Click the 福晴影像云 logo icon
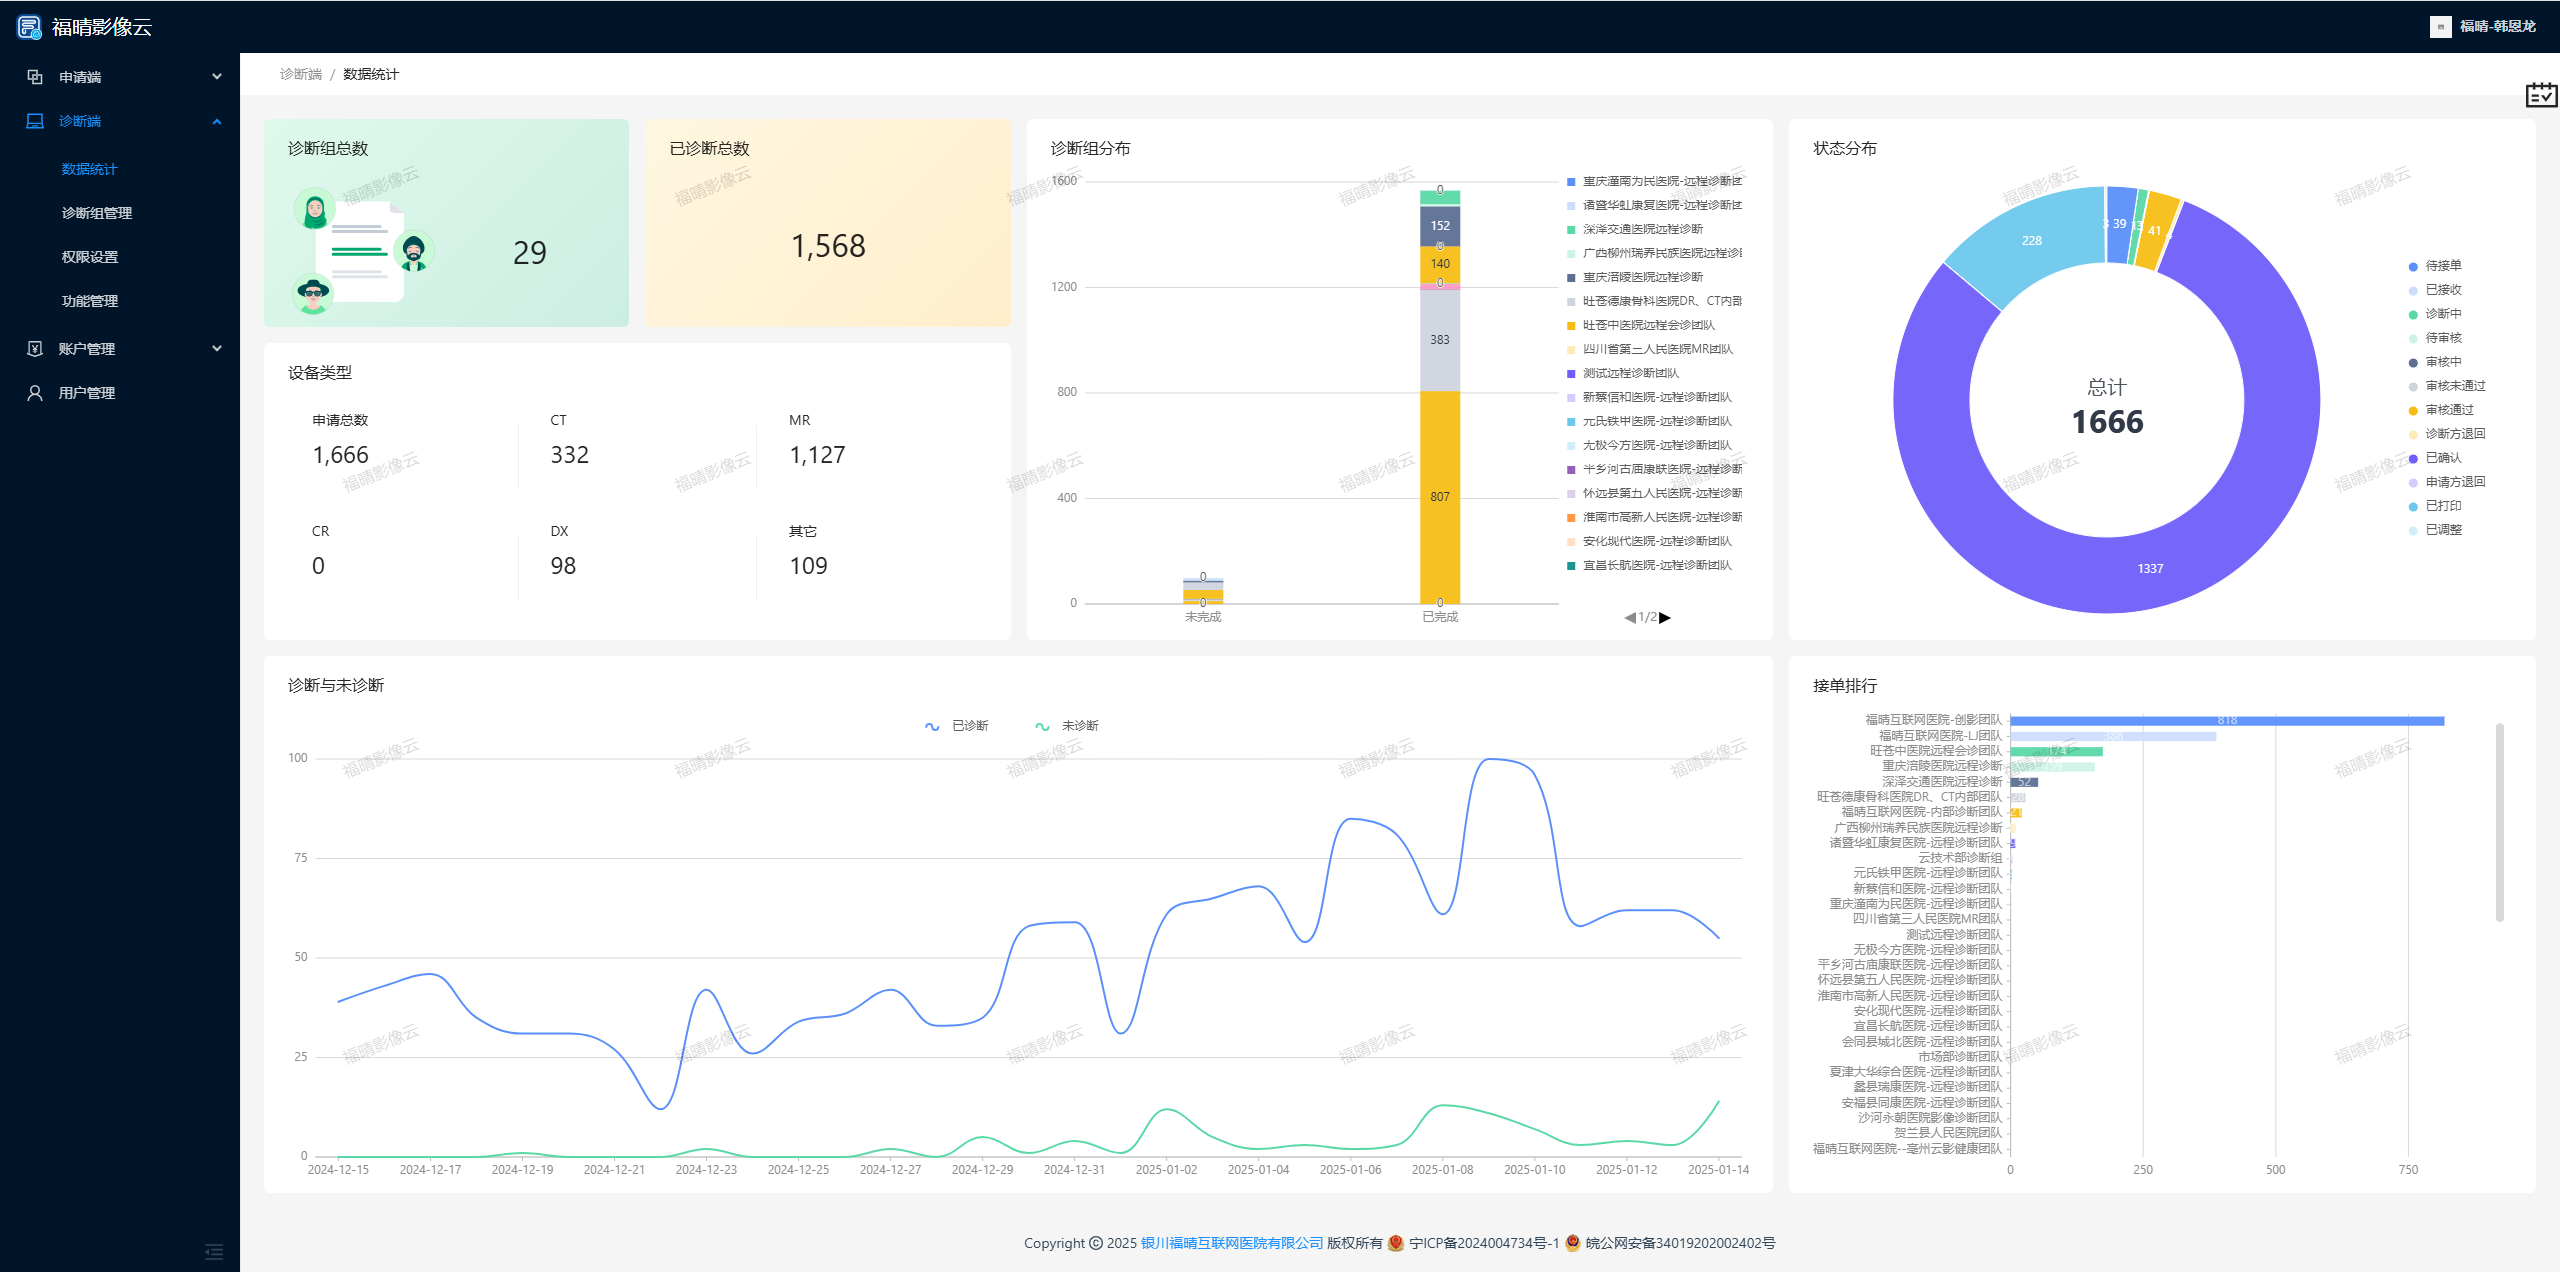Screen dimensions: 2560x1272 tap(29, 27)
